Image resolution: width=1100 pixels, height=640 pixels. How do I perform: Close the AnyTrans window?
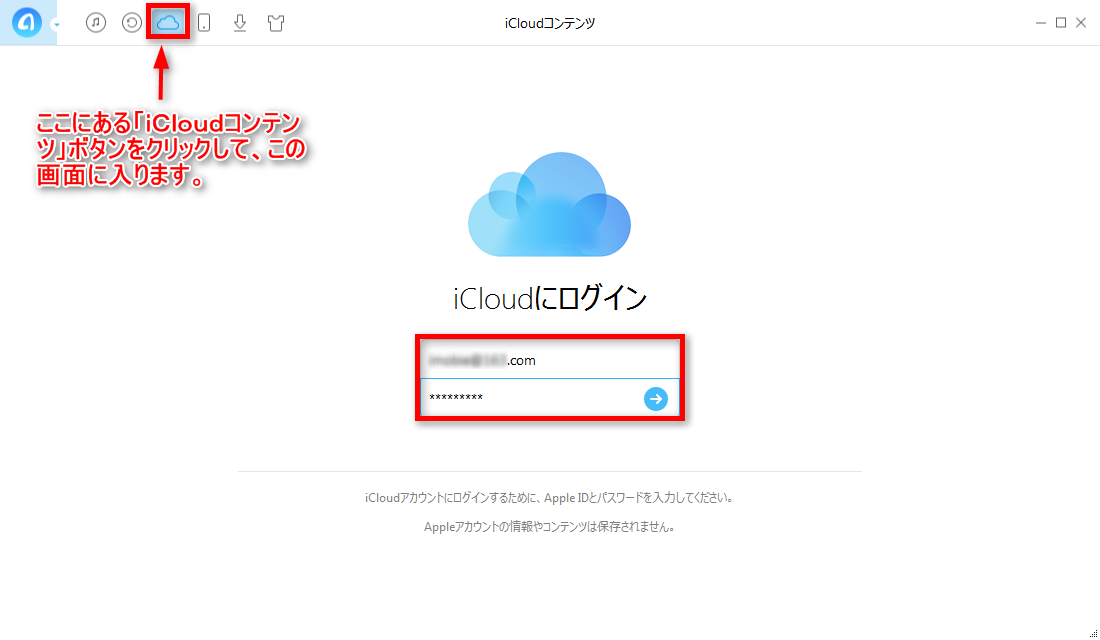point(1081,23)
